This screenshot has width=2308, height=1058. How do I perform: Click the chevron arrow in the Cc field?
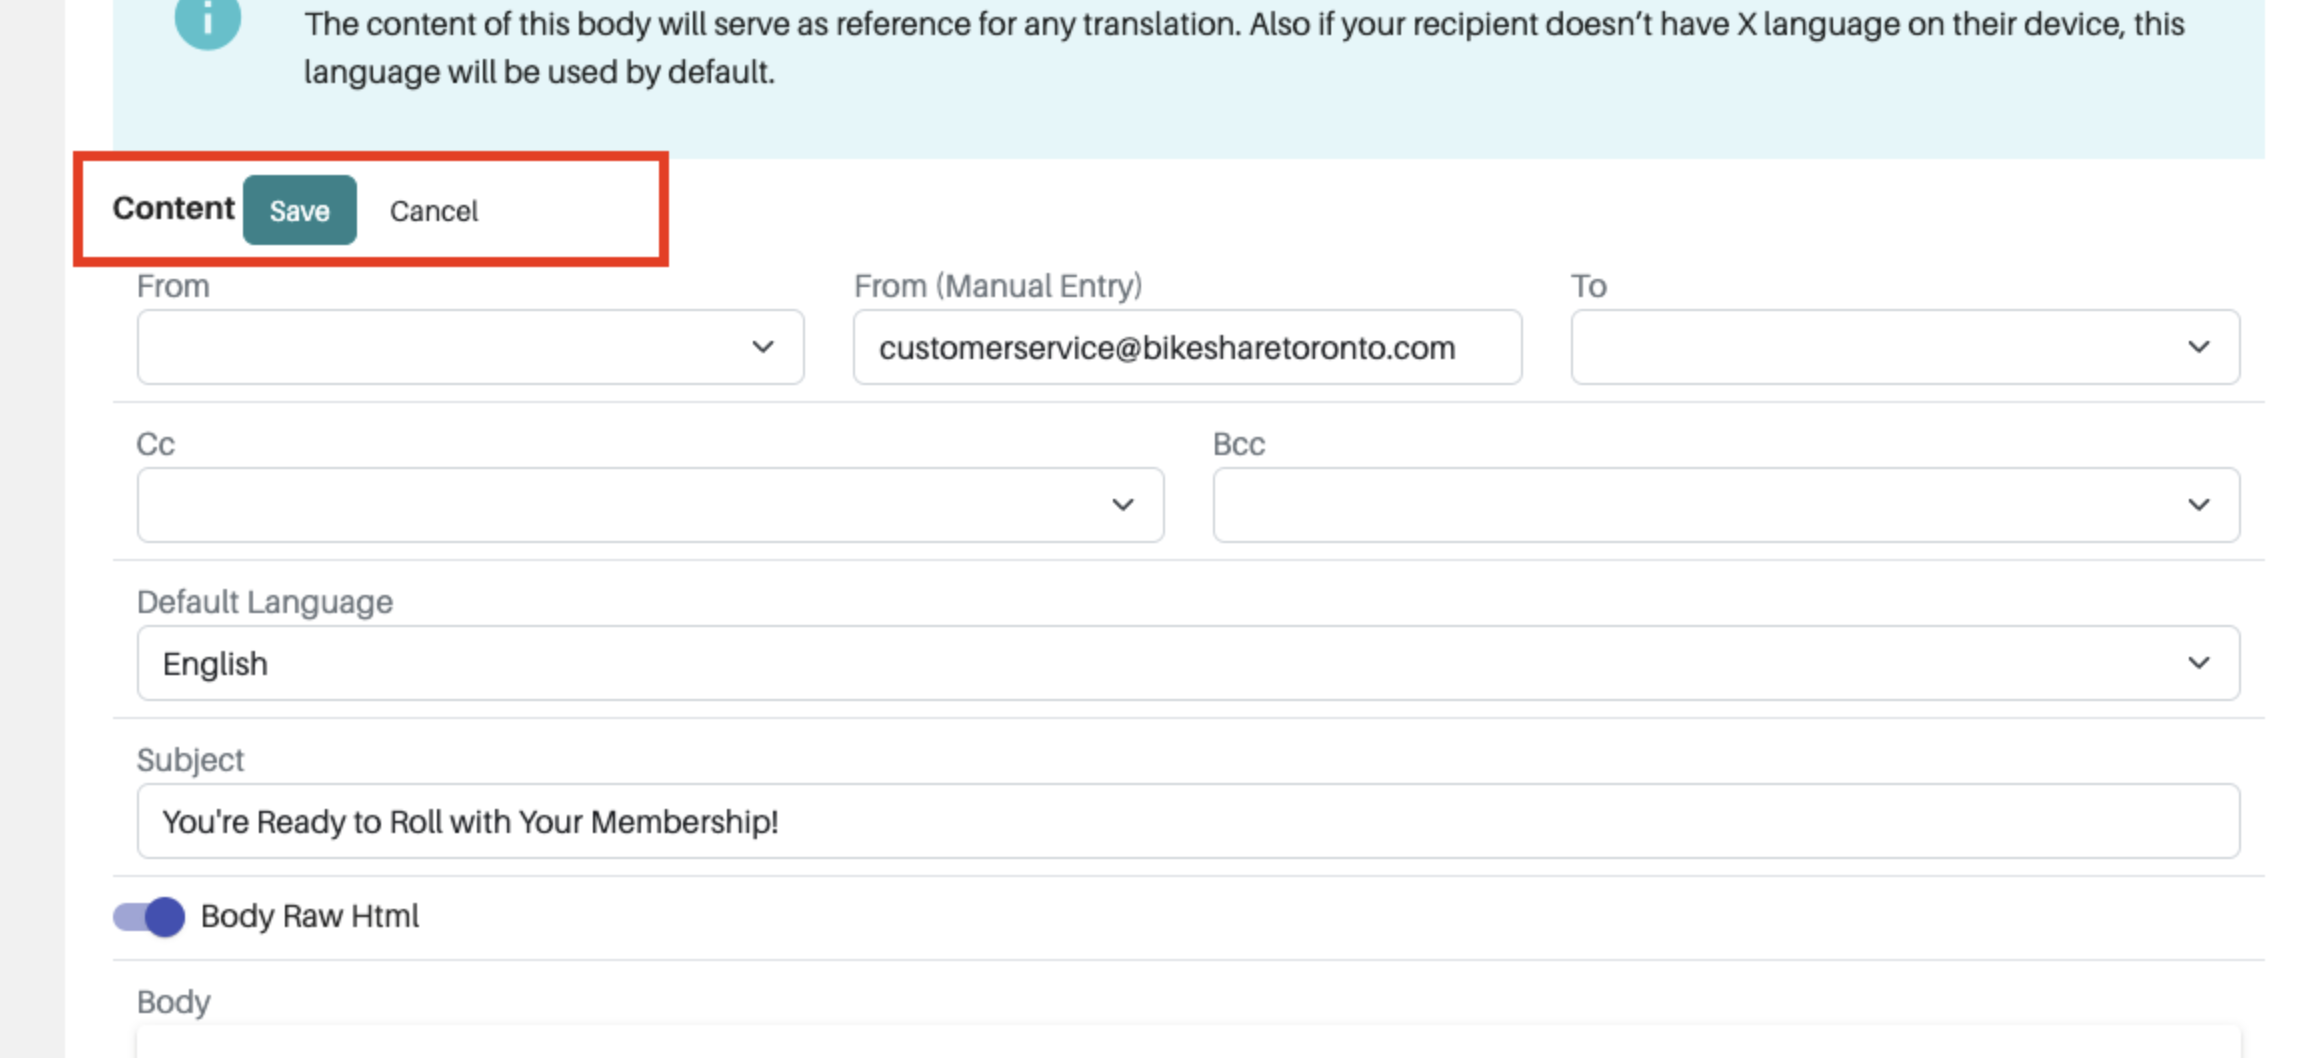point(1123,505)
